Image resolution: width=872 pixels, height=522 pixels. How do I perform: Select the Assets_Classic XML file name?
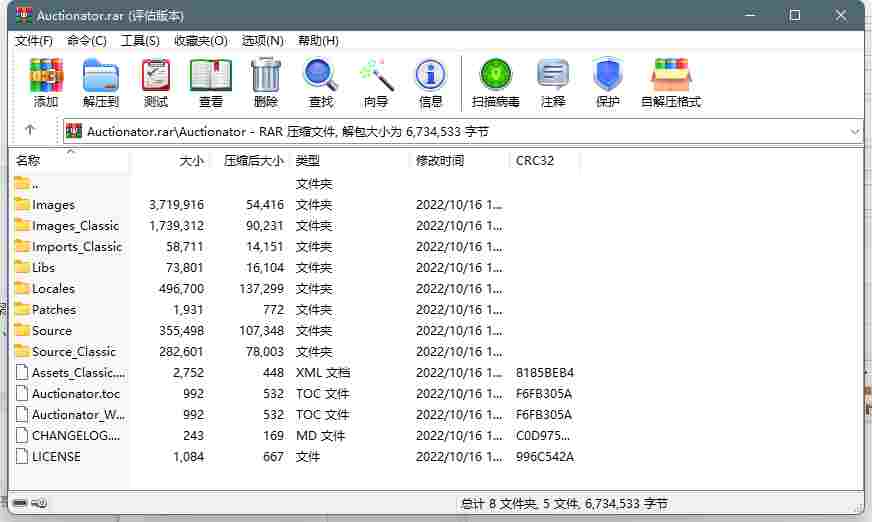[78, 372]
